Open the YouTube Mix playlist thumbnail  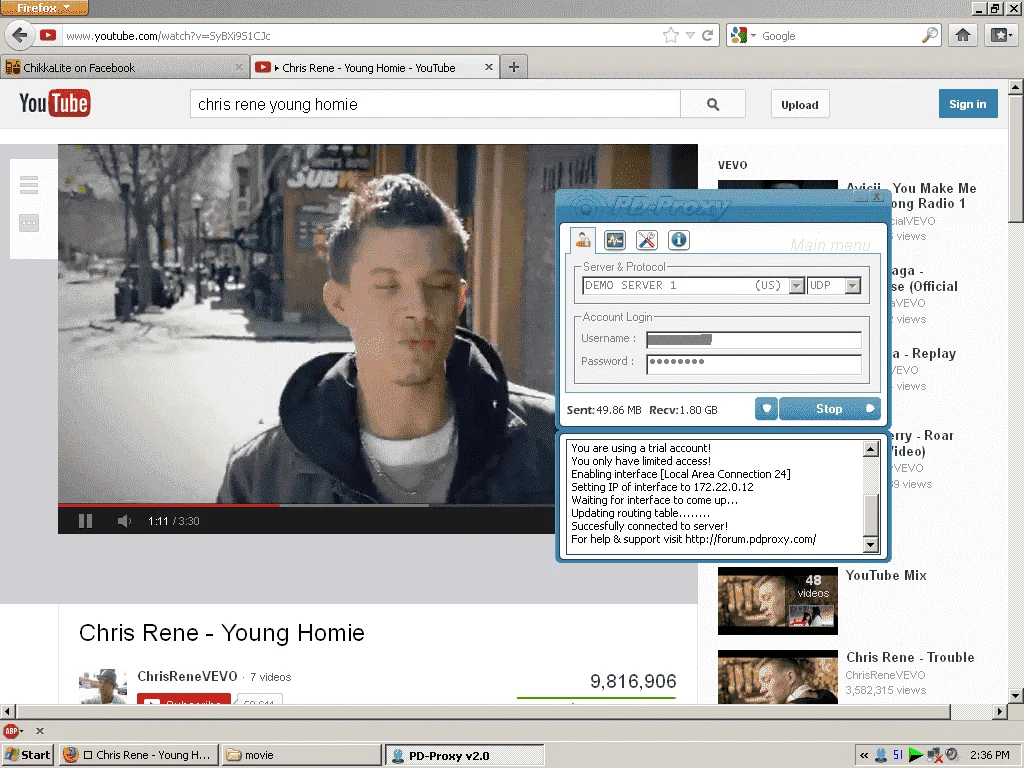[778, 601]
